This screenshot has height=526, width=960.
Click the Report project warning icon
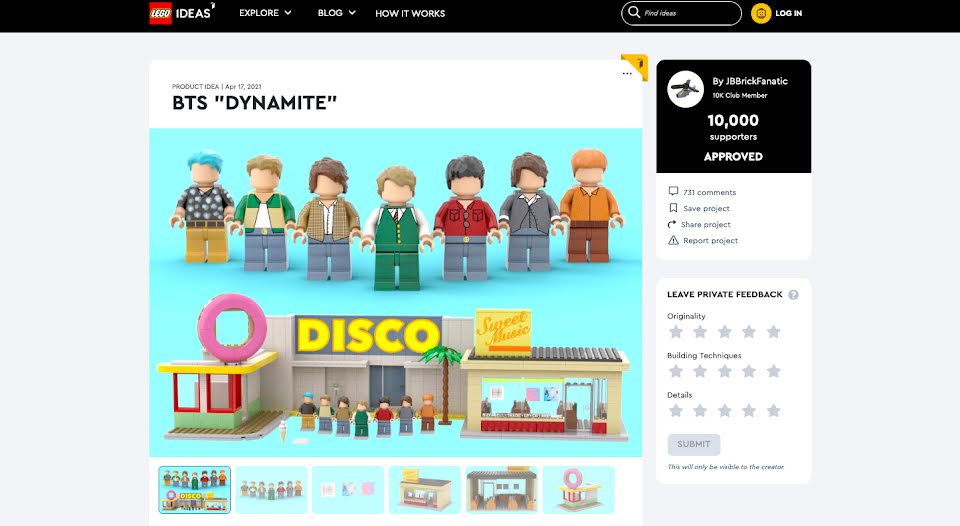673,240
